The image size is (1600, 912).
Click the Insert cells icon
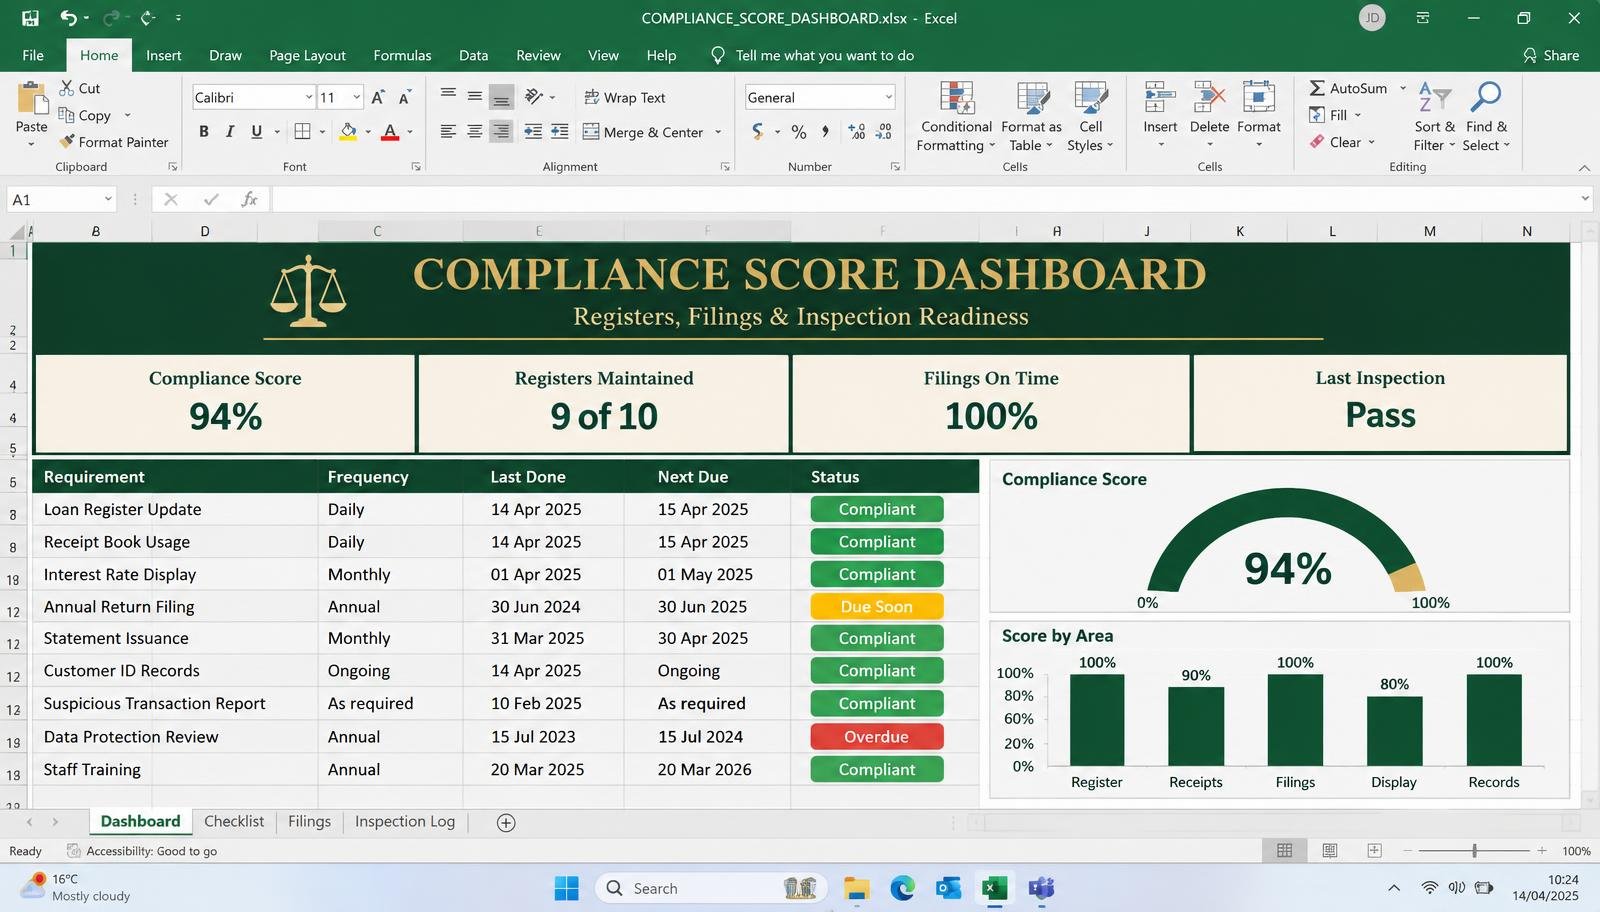(1160, 97)
